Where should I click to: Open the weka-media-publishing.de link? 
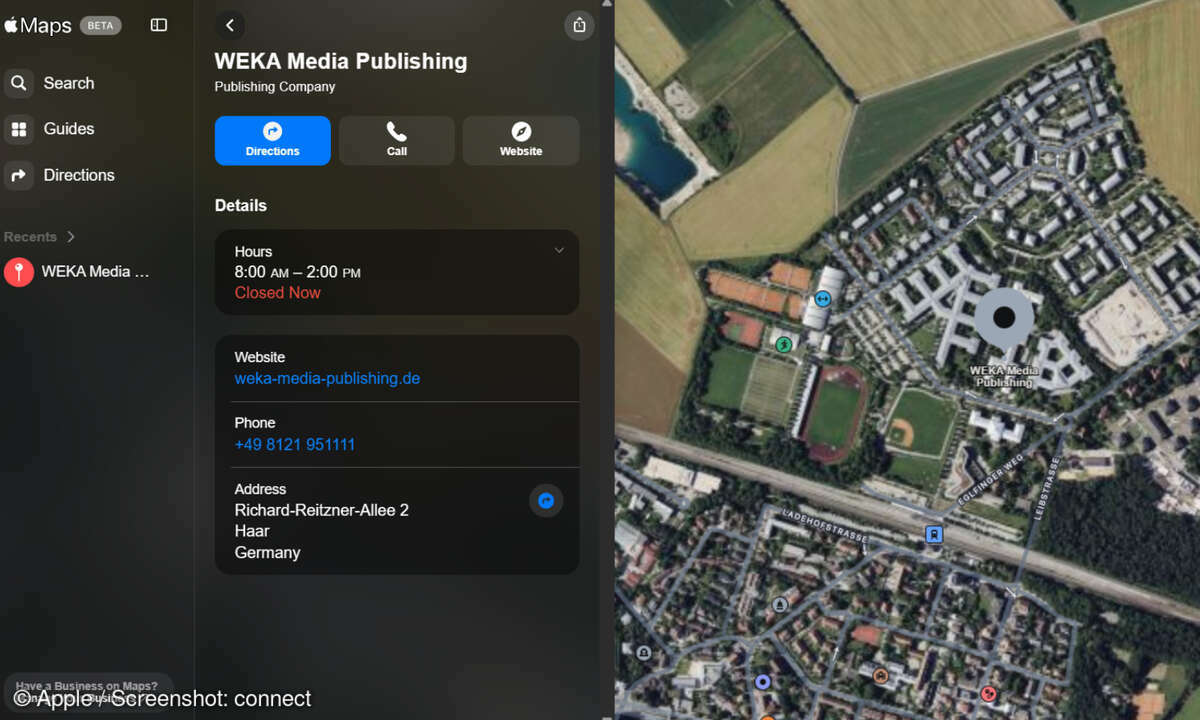click(x=327, y=379)
